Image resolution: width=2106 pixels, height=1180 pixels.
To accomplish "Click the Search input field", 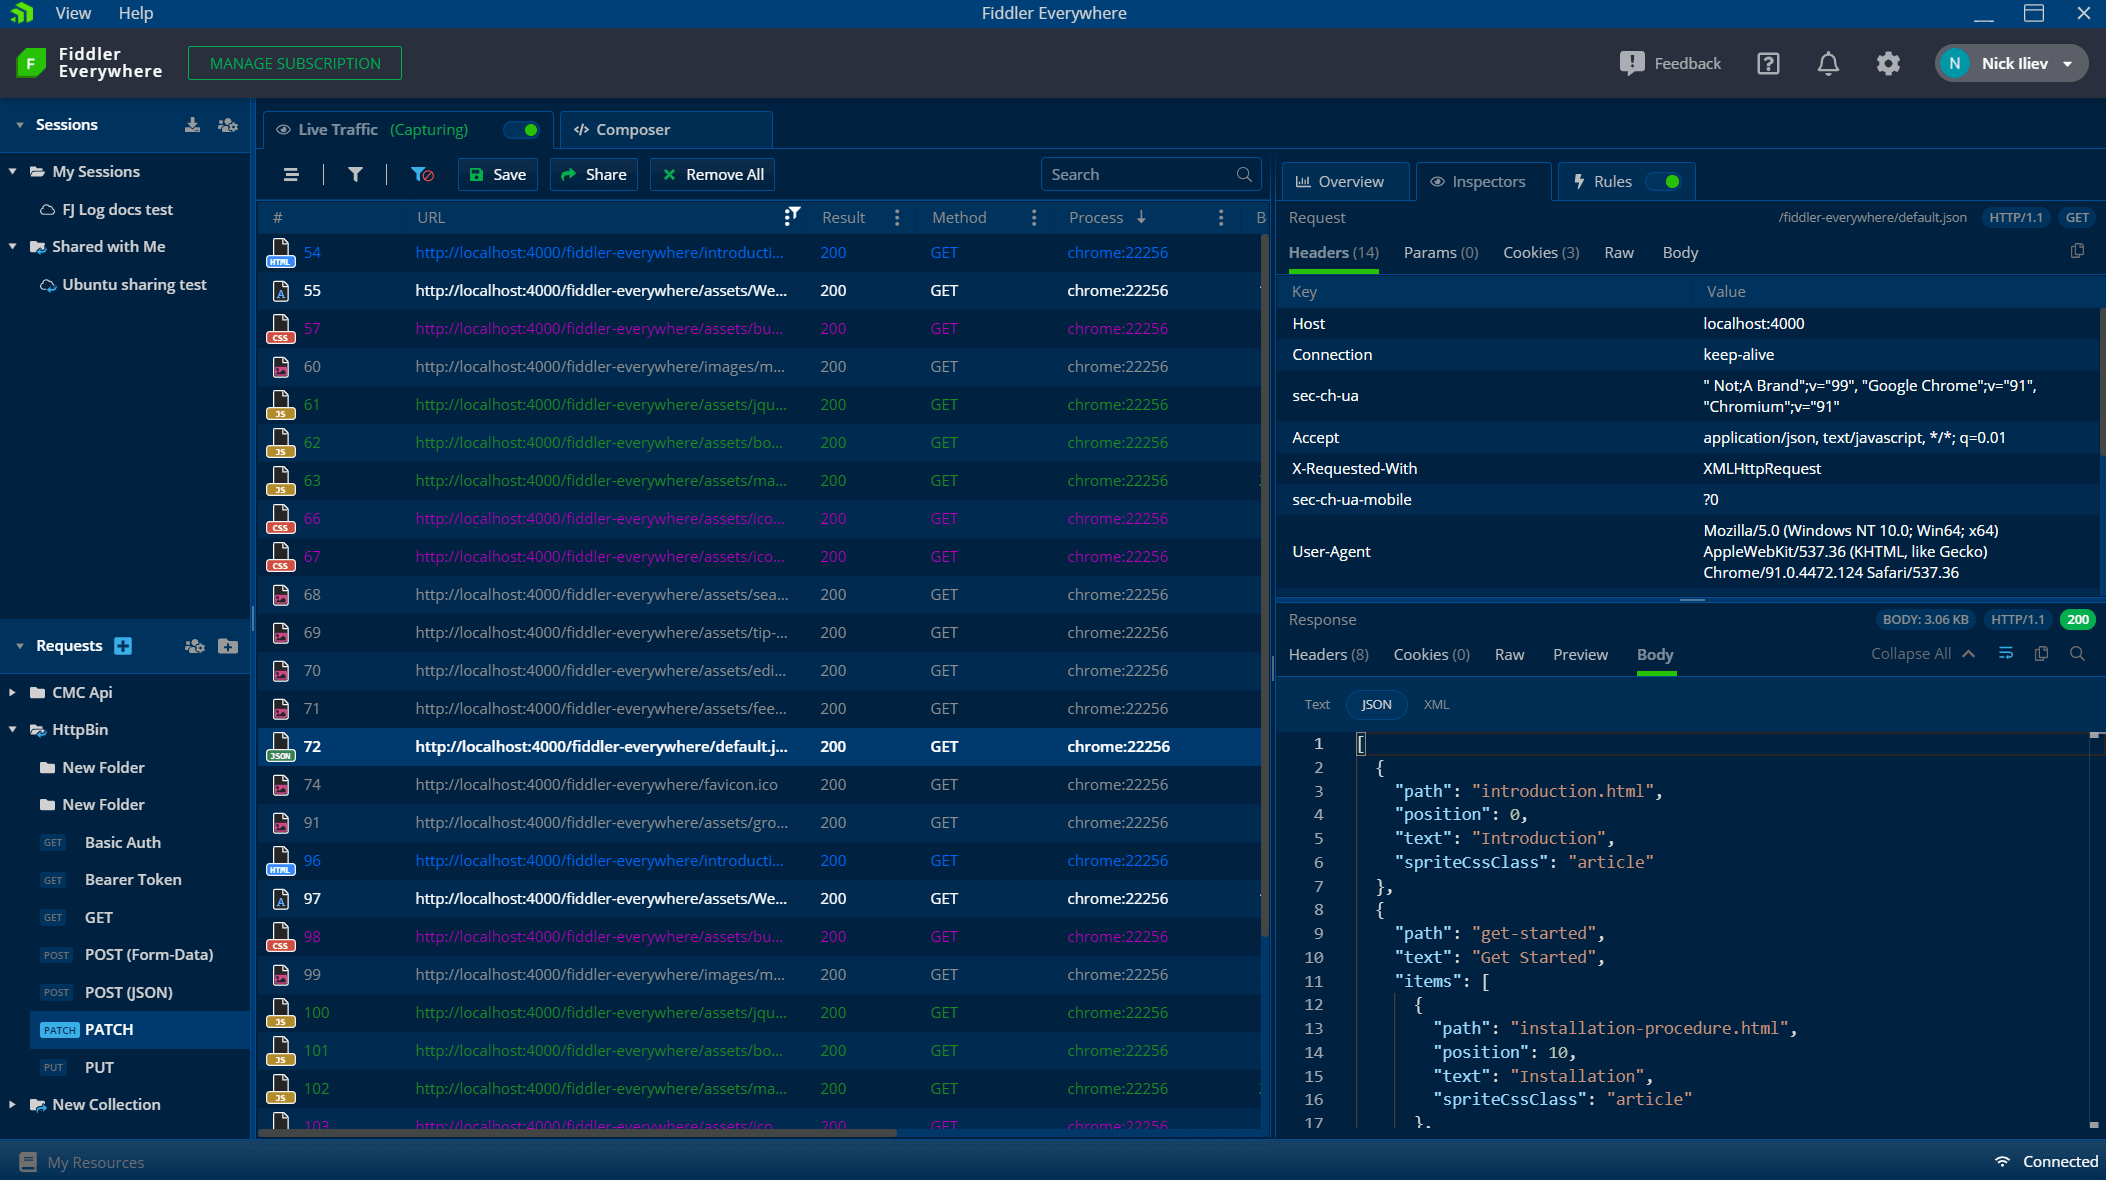I will pos(1141,174).
